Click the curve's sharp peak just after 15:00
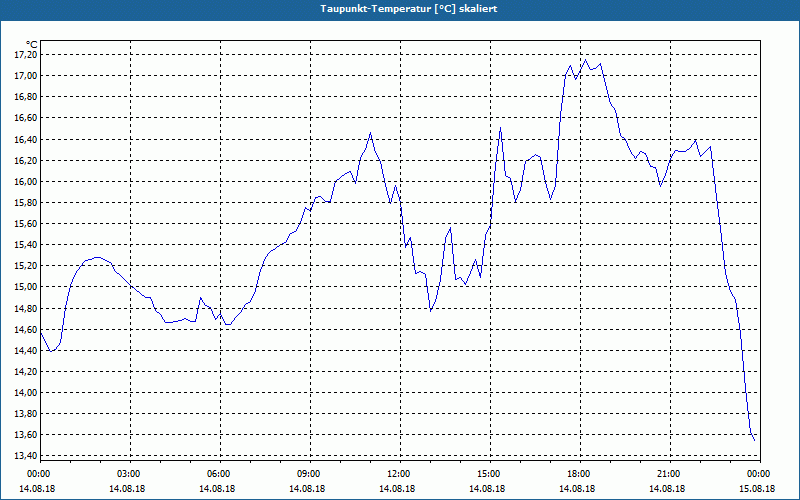The width and height of the screenshot is (800, 500). [501, 128]
